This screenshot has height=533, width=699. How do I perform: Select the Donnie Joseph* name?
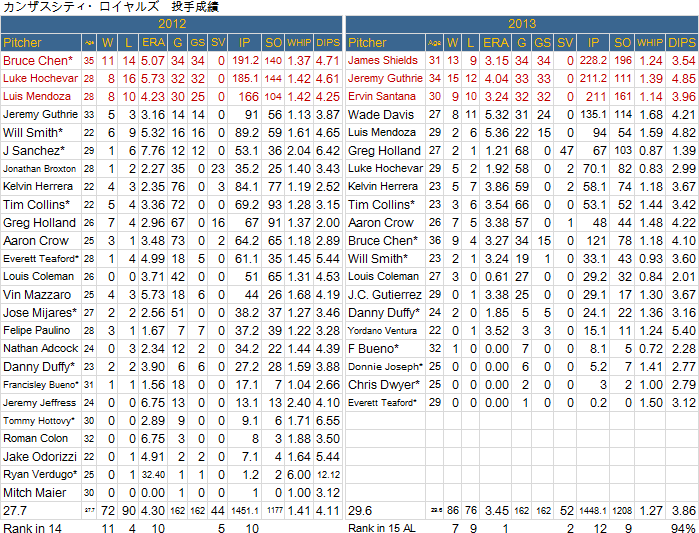[x=385, y=367]
